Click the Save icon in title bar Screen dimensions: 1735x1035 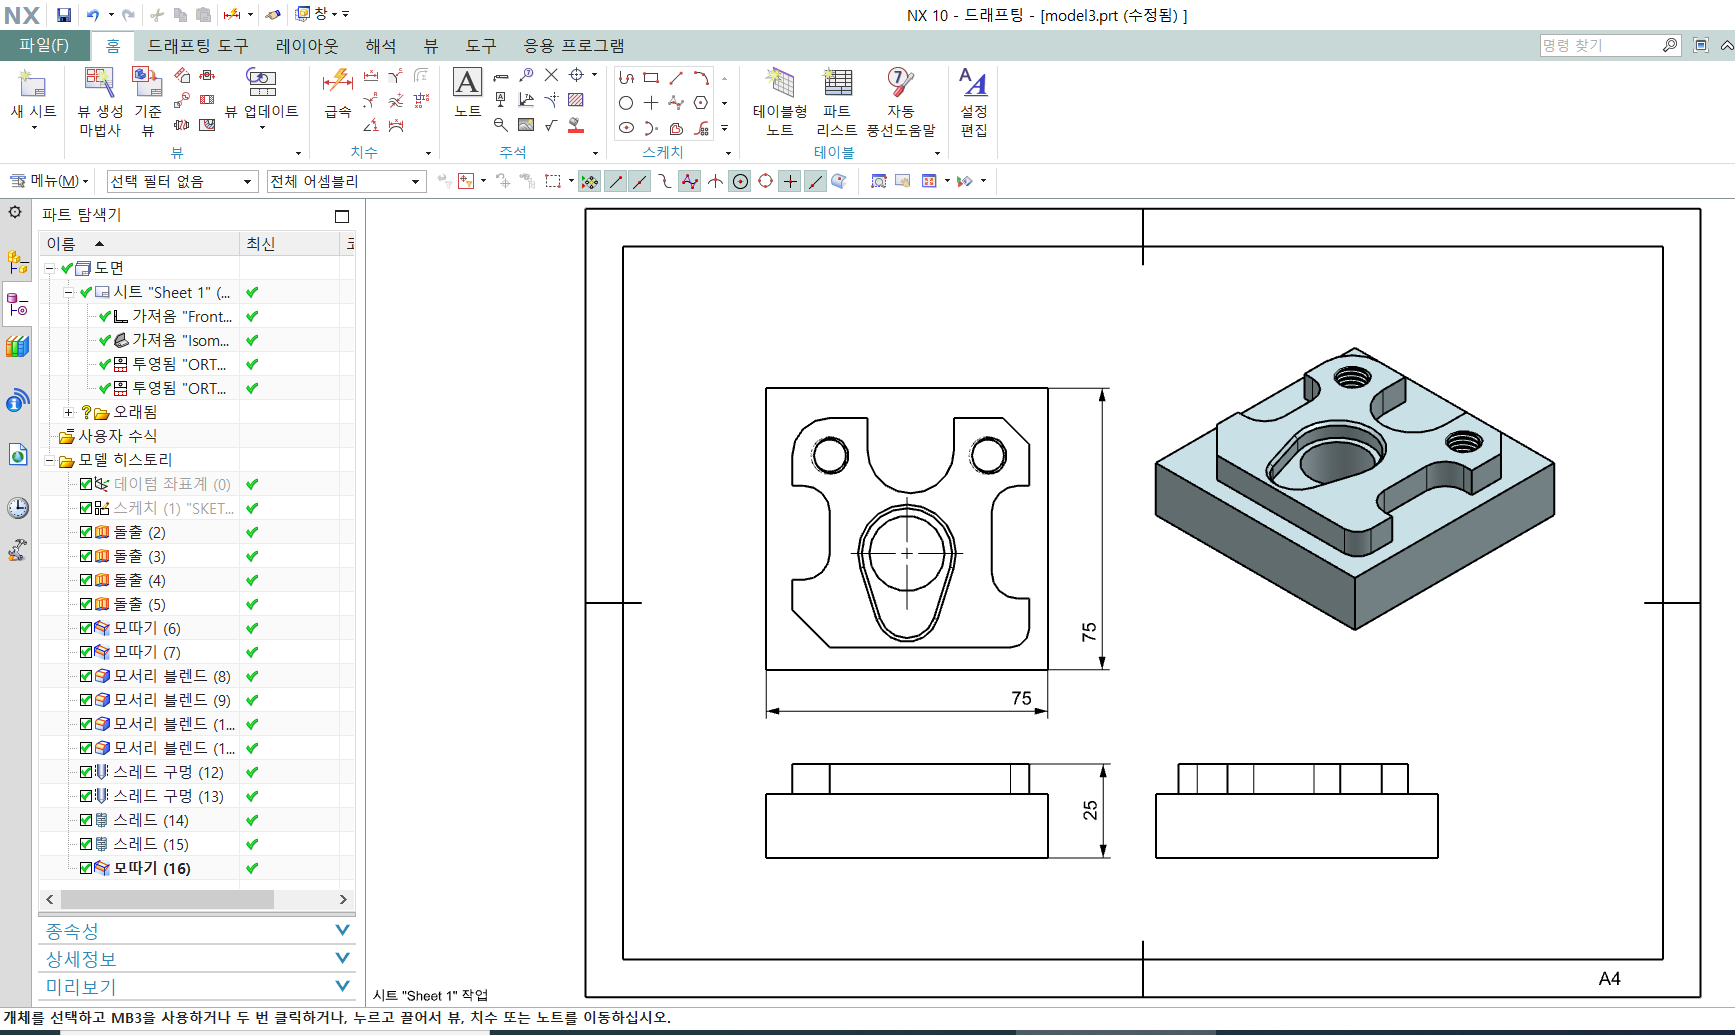(64, 15)
